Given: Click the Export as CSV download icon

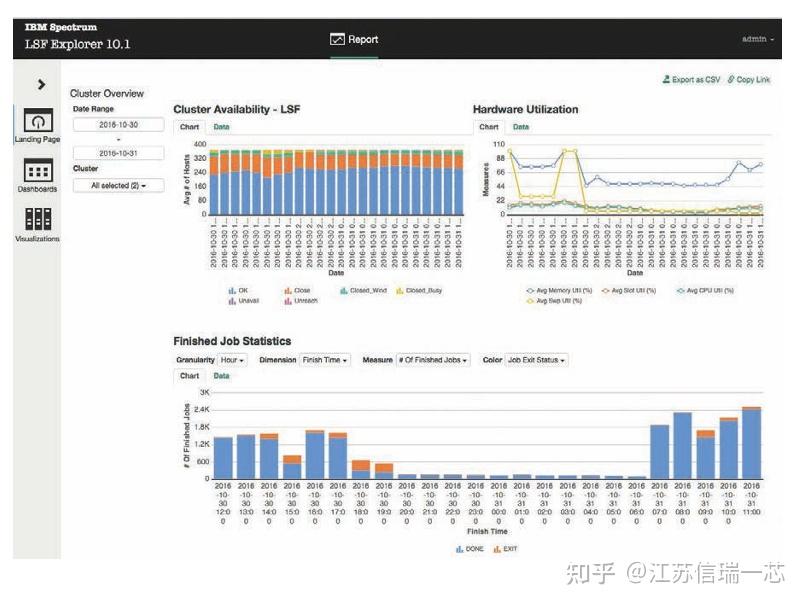Looking at the screenshot, I should pos(665,79).
